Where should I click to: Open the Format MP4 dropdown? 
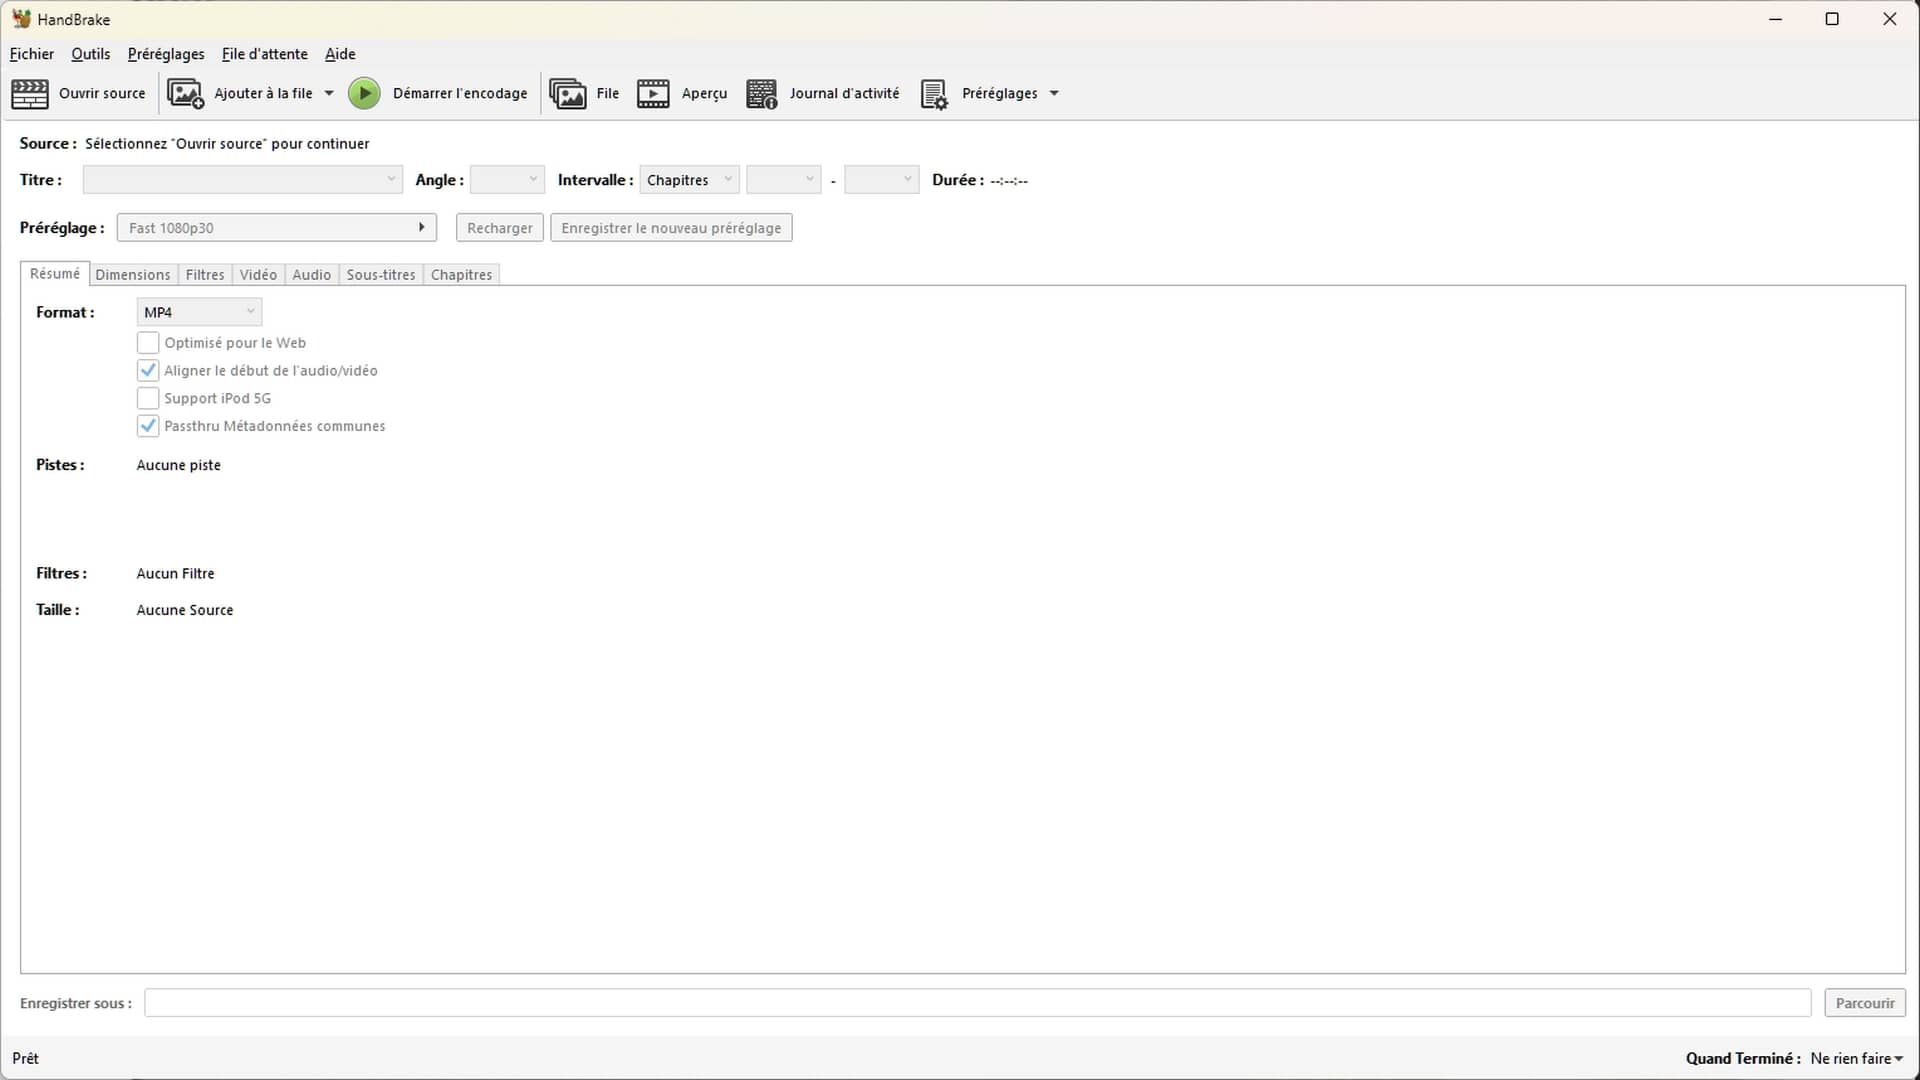[199, 312]
